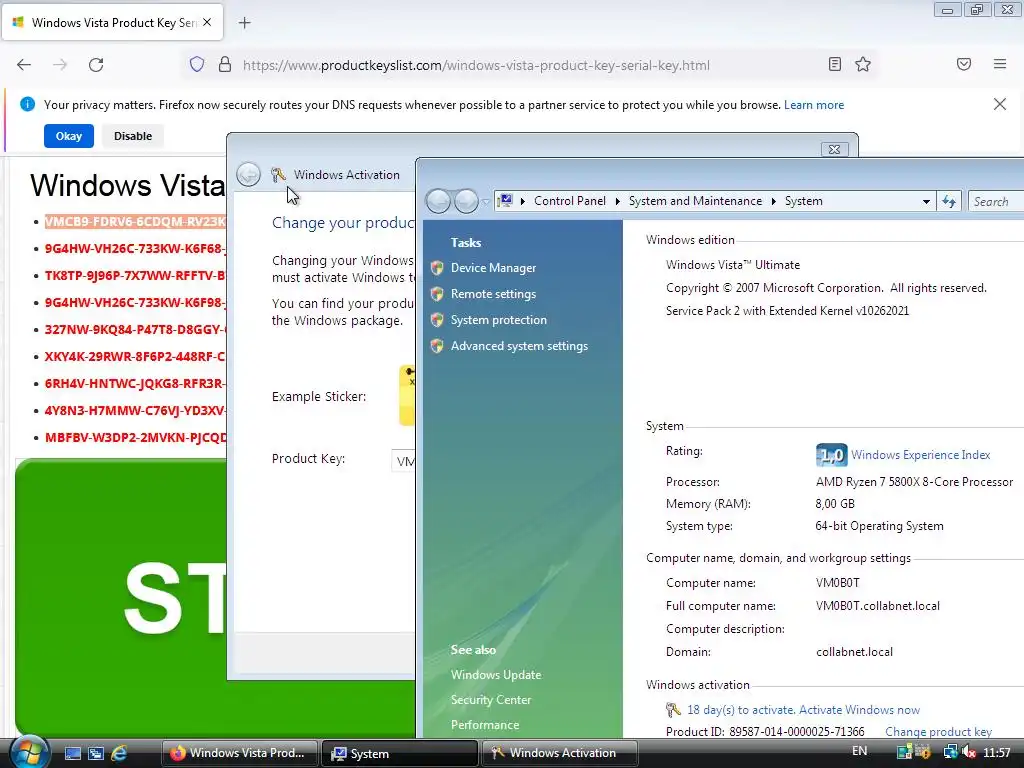The height and width of the screenshot is (768, 1024).
Task: Open Advanced system settings
Action: pos(519,346)
